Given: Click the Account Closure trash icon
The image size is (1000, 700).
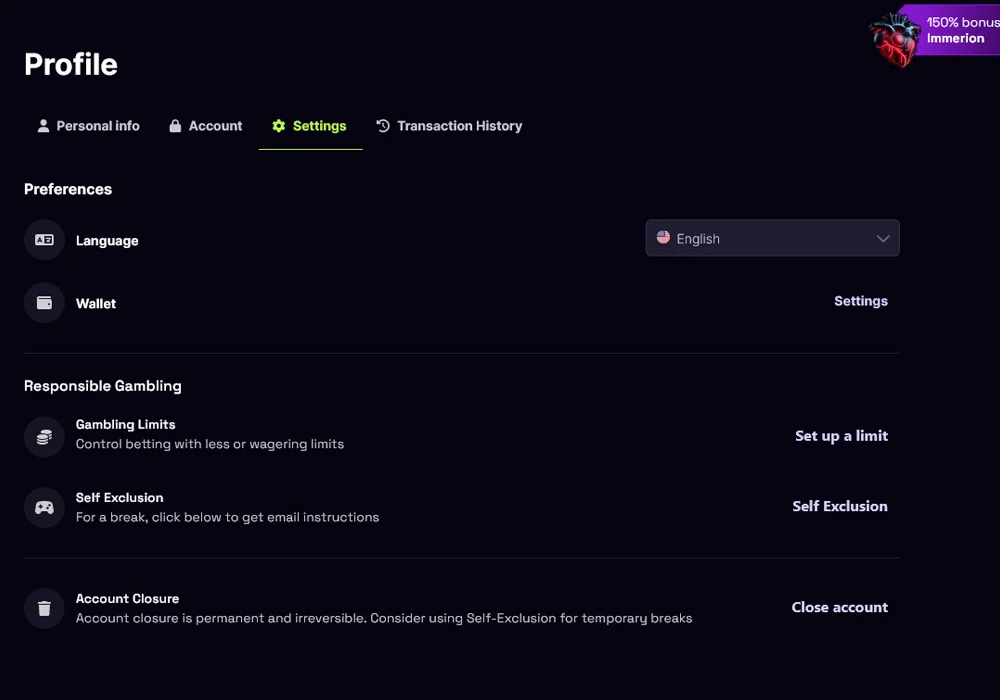Looking at the screenshot, I should coord(44,608).
